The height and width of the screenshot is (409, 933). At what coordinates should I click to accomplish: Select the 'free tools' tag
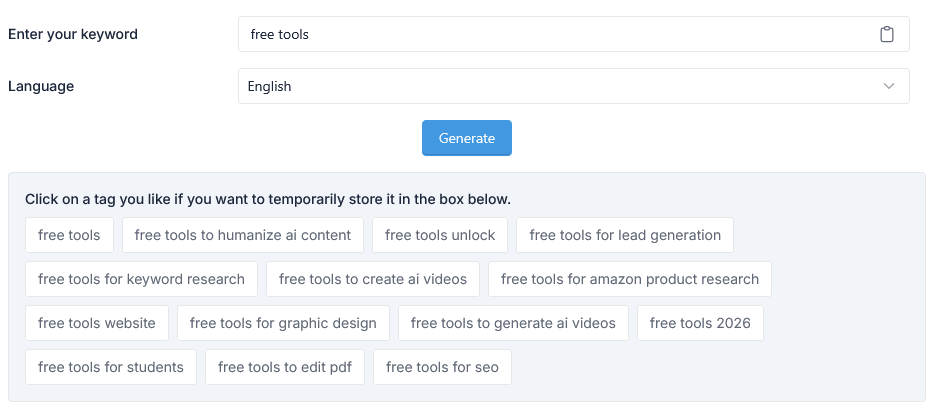coord(69,235)
